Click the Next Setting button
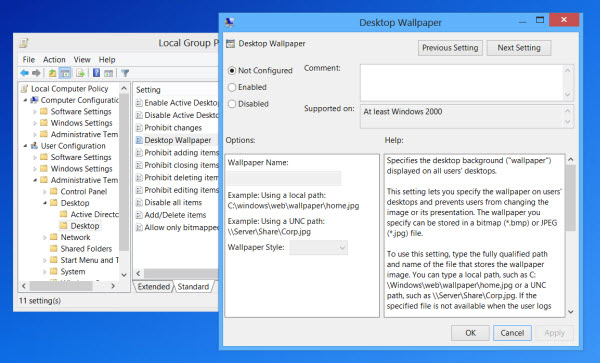This screenshot has height=363, width=600. [519, 48]
